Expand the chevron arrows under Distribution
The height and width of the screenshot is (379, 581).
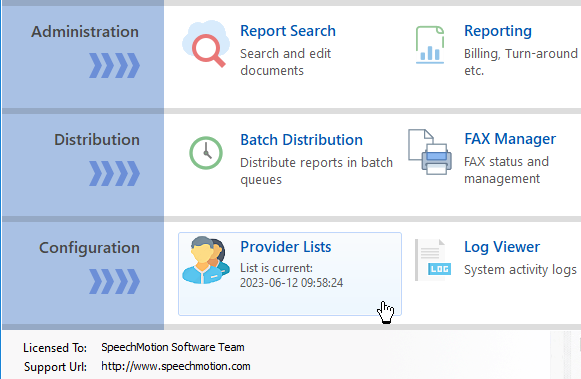click(x=114, y=173)
